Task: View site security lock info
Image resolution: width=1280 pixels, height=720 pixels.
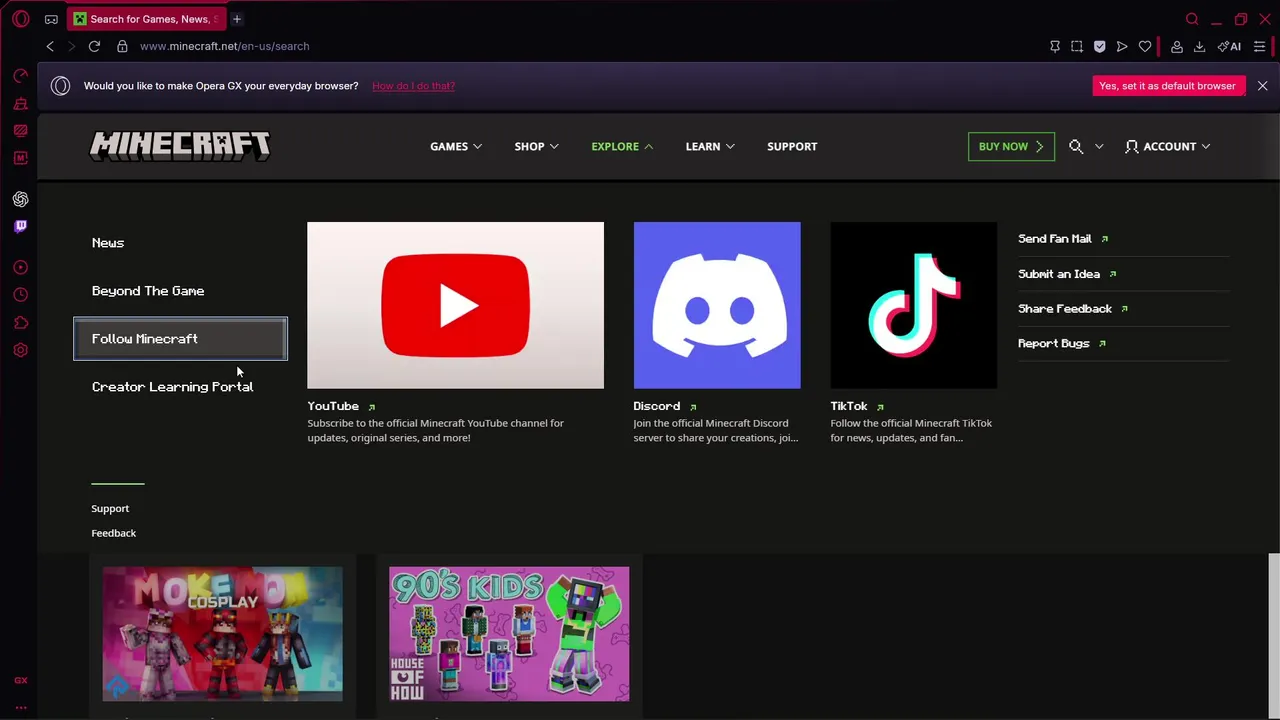Action: (x=122, y=46)
